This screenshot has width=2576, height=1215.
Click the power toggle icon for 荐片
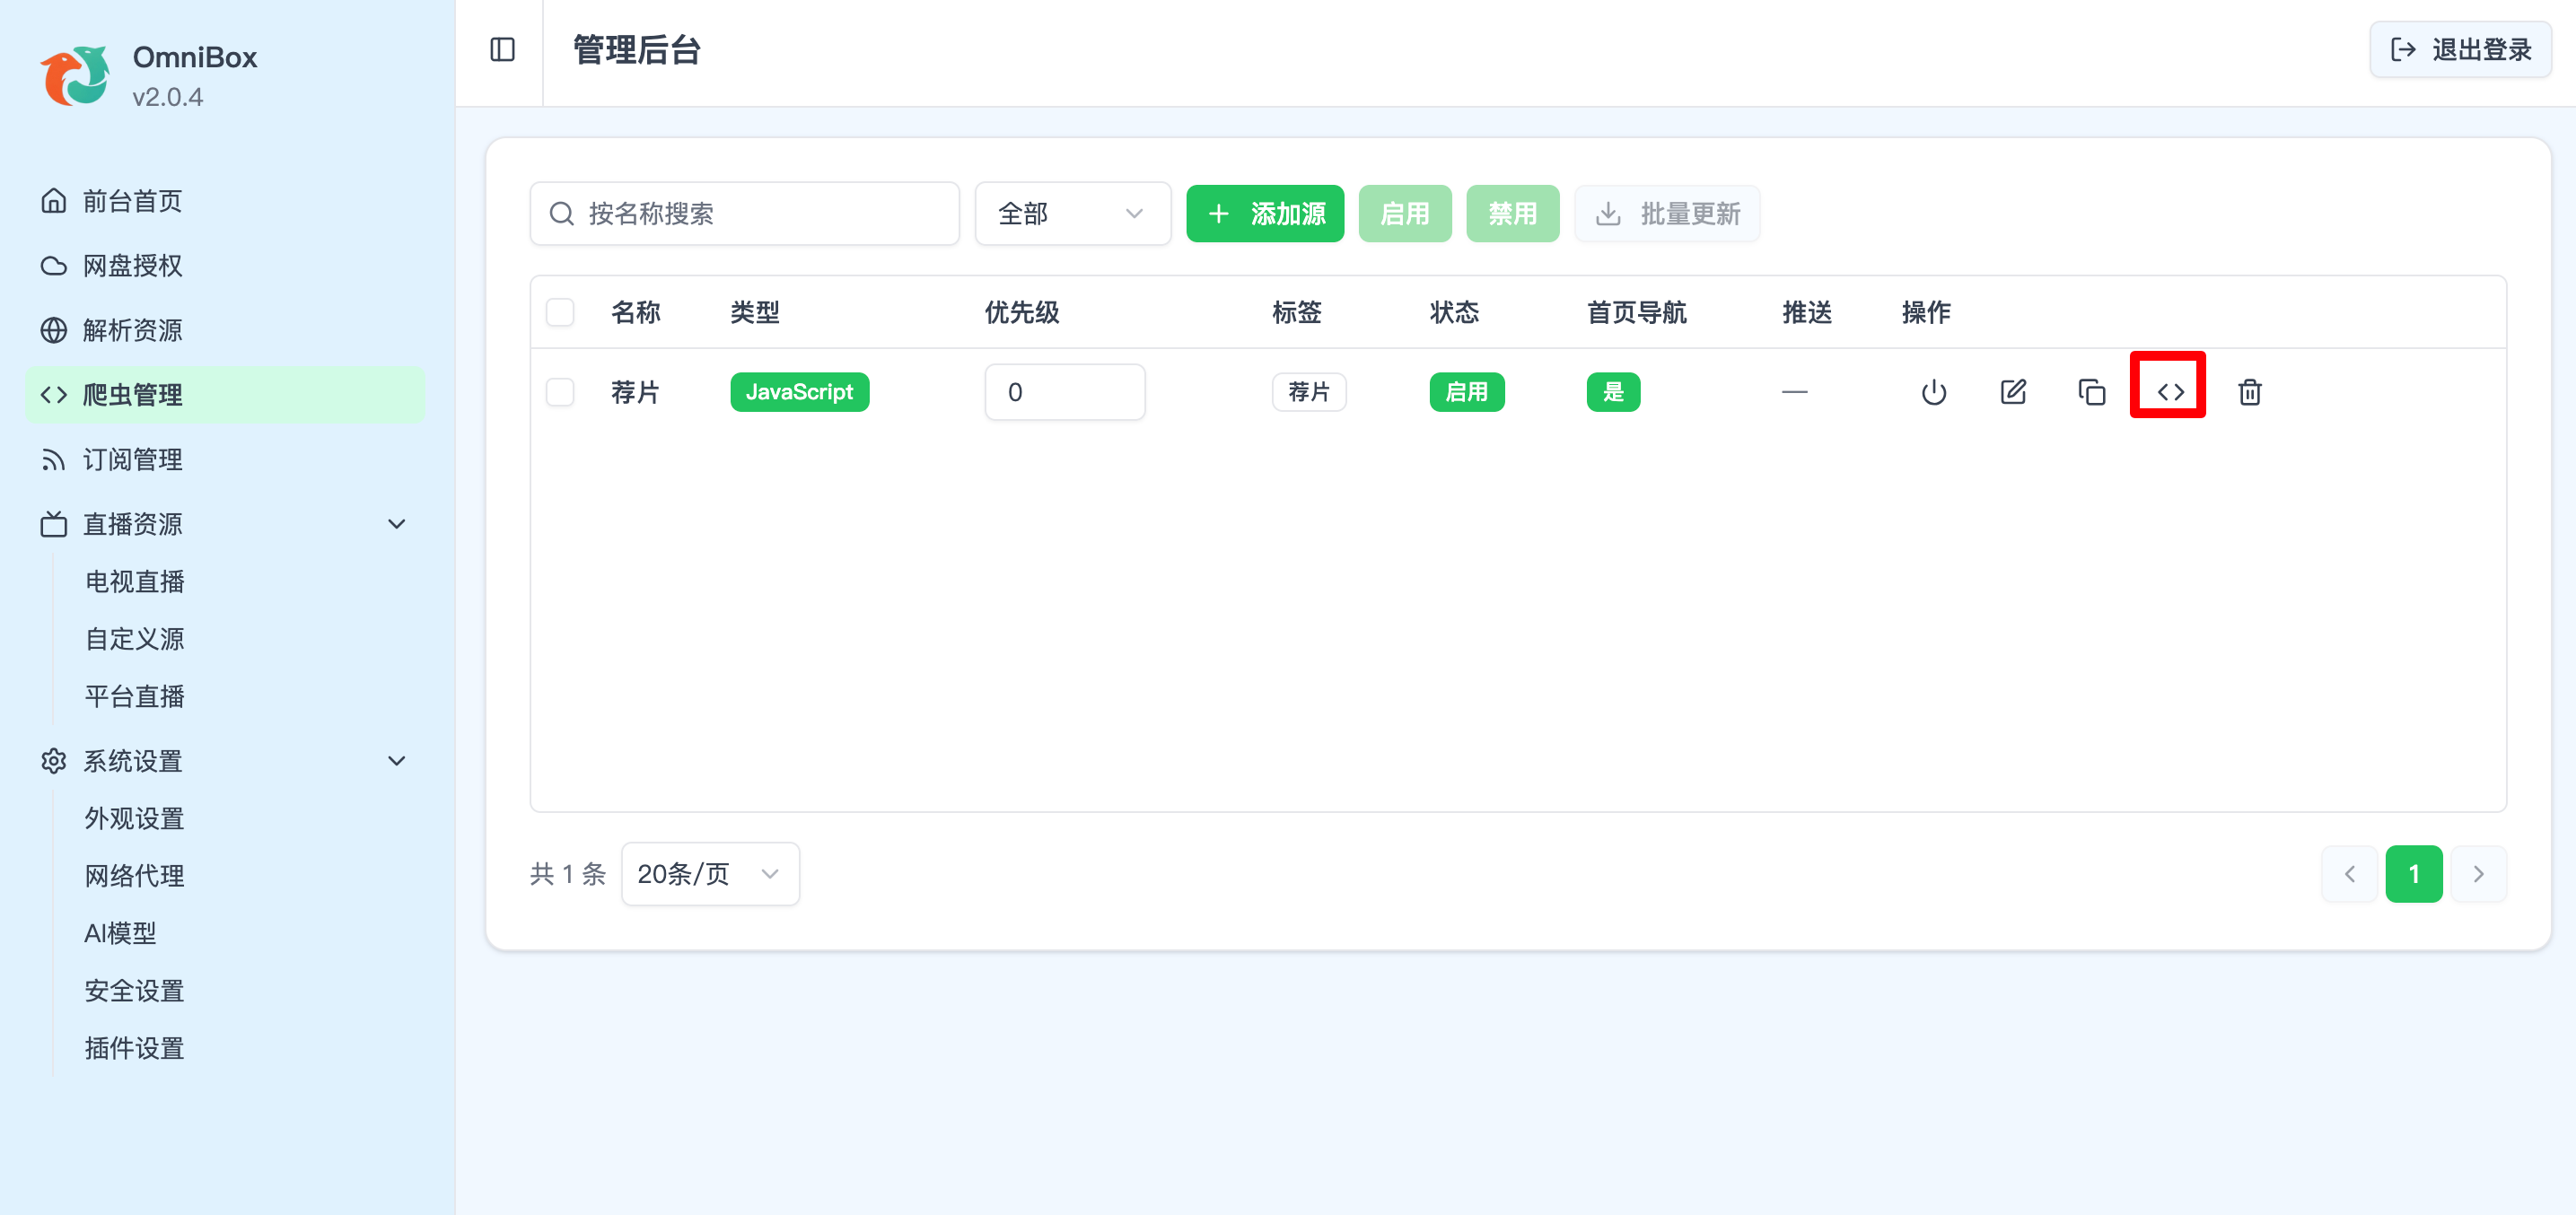tap(1933, 392)
